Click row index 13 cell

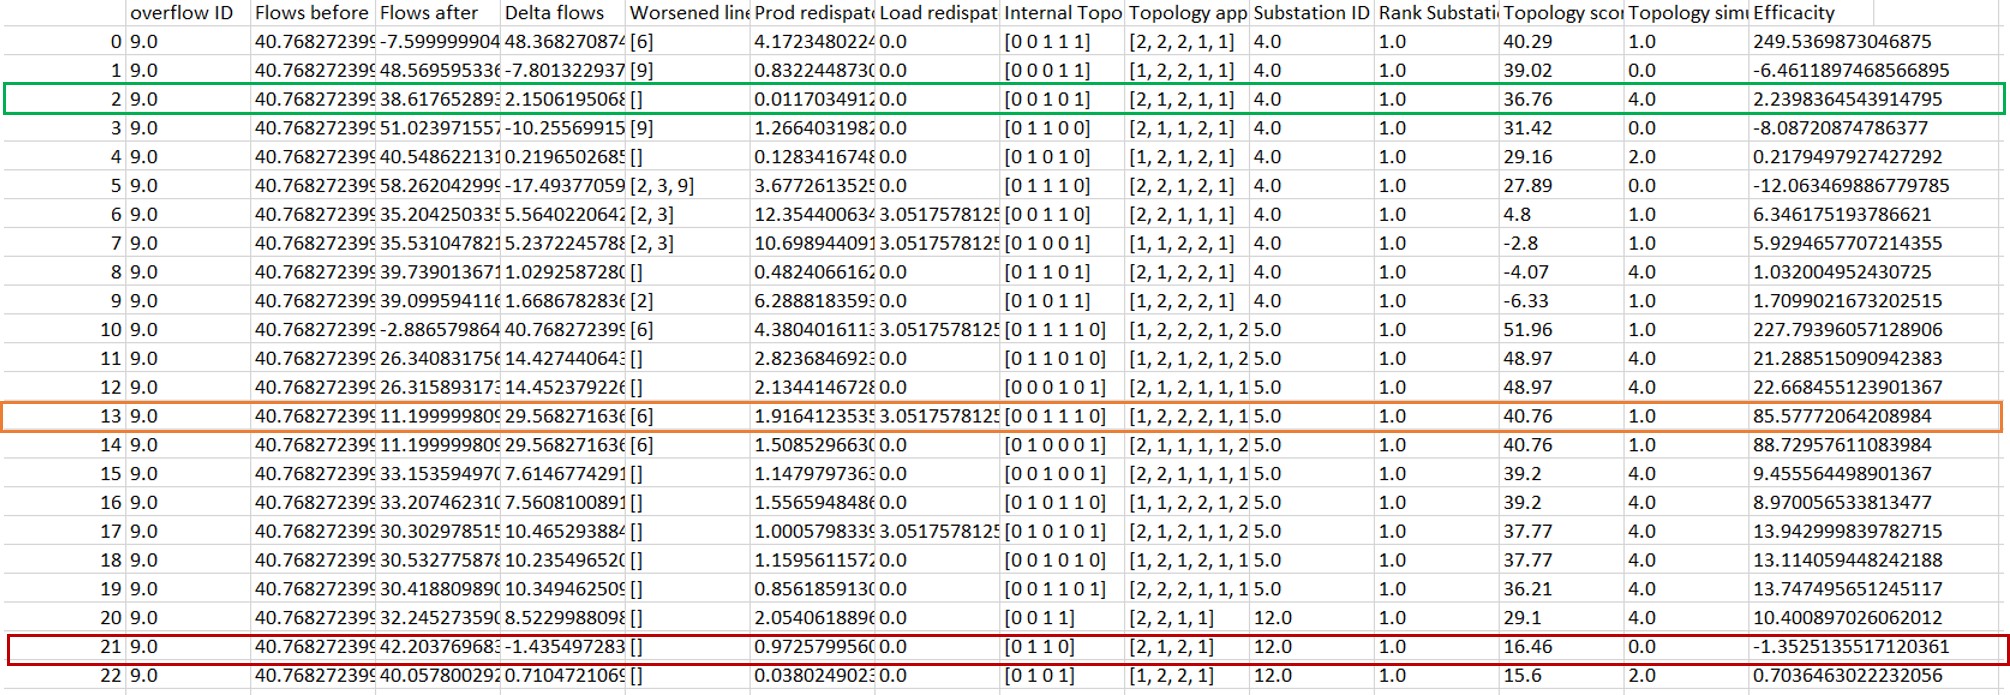pos(111,416)
